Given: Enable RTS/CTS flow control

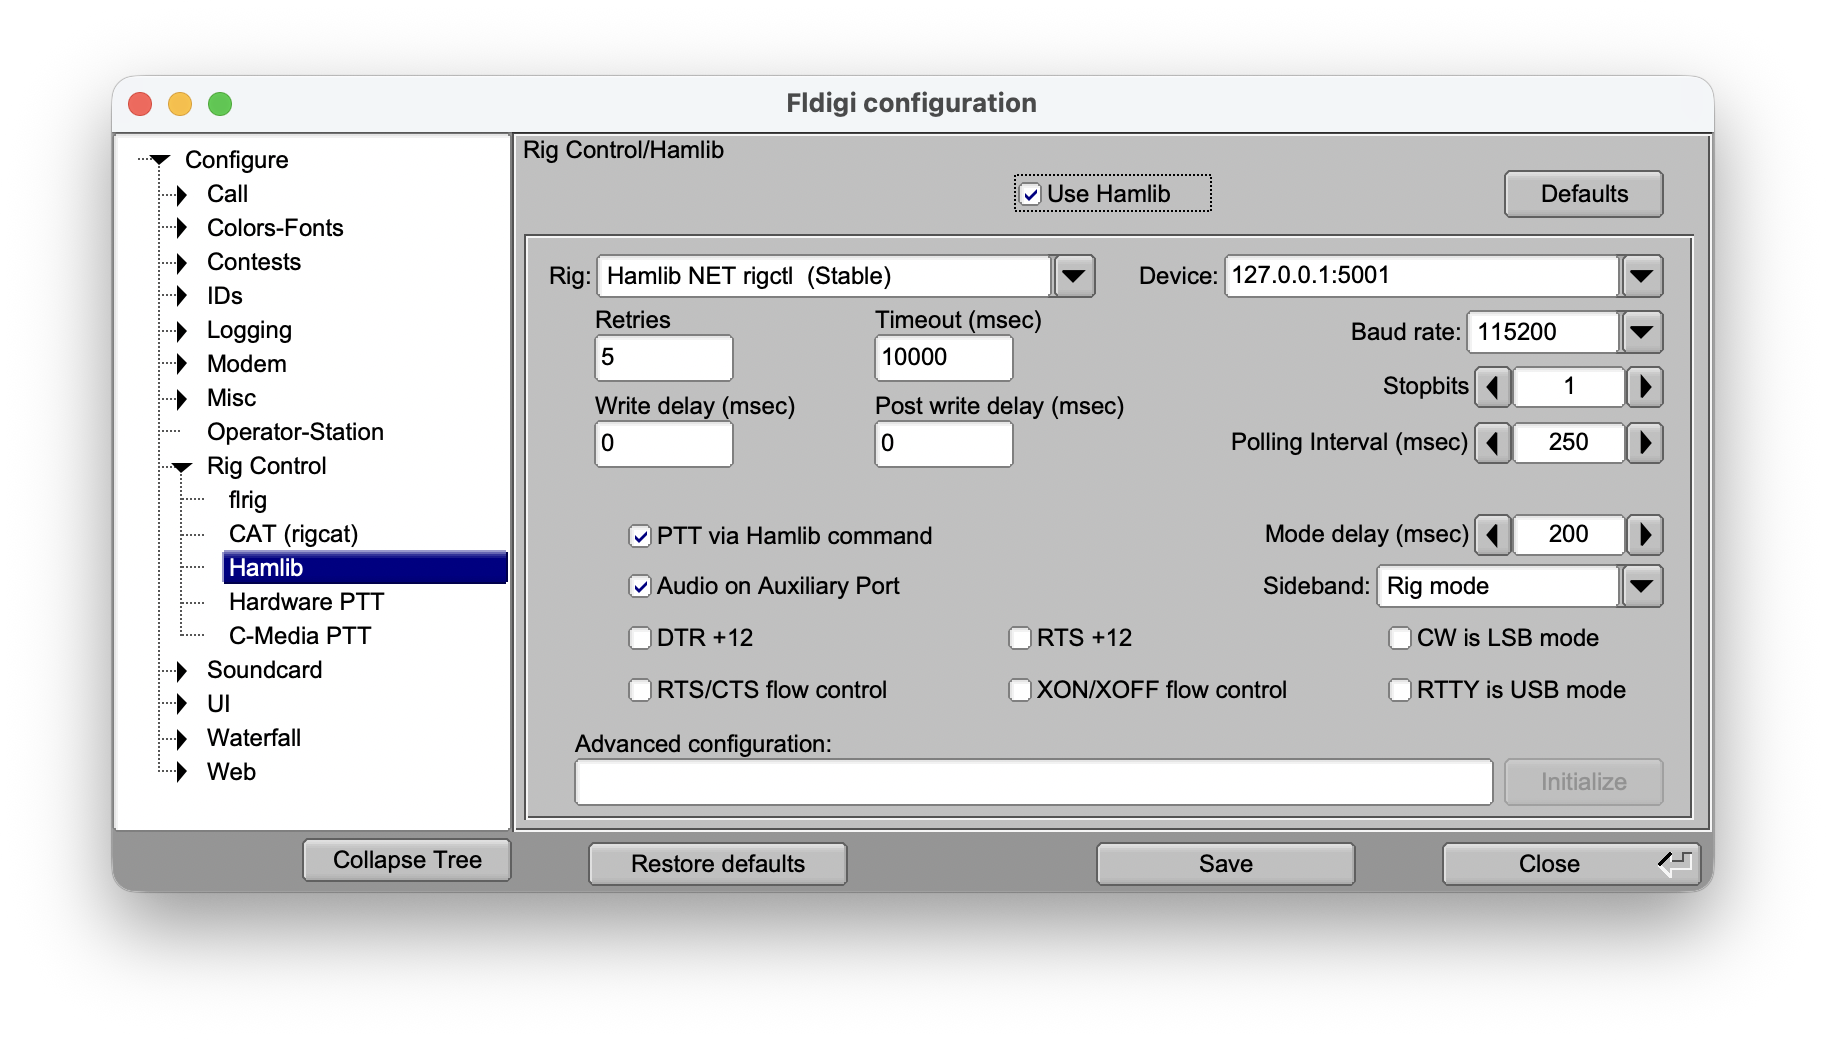Looking at the screenshot, I should pos(640,690).
